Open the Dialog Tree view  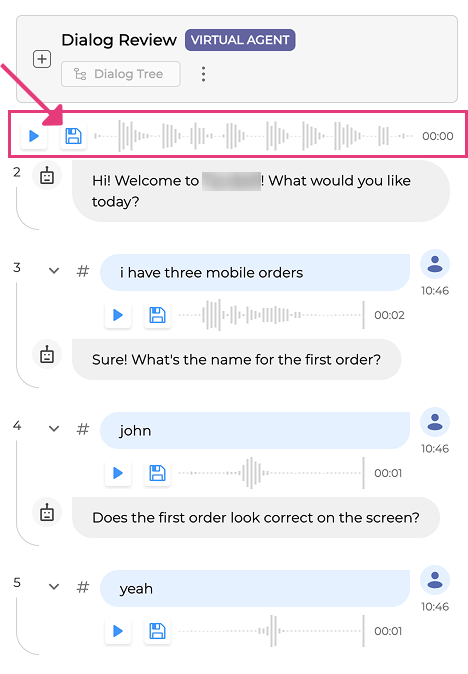(x=120, y=74)
